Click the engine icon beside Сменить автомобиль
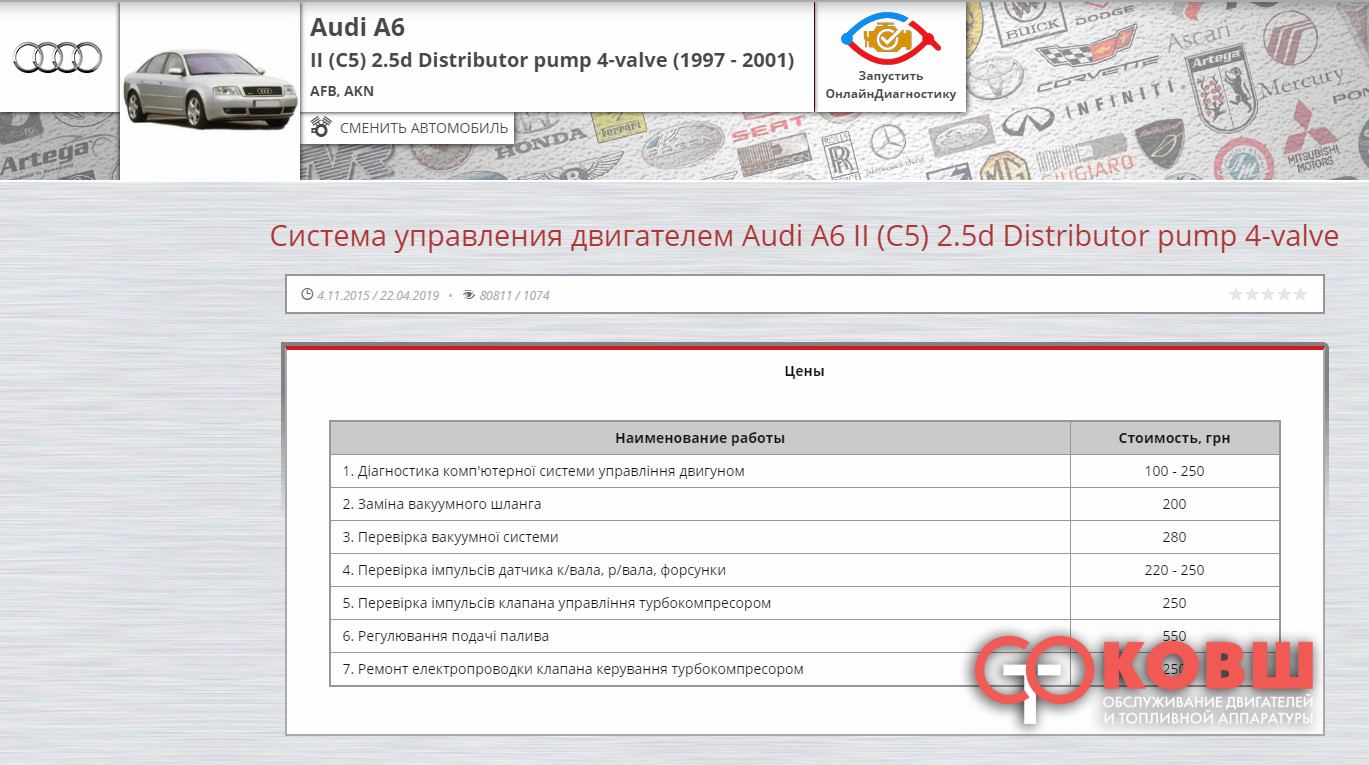The width and height of the screenshot is (1369, 765). pyautogui.click(x=321, y=128)
